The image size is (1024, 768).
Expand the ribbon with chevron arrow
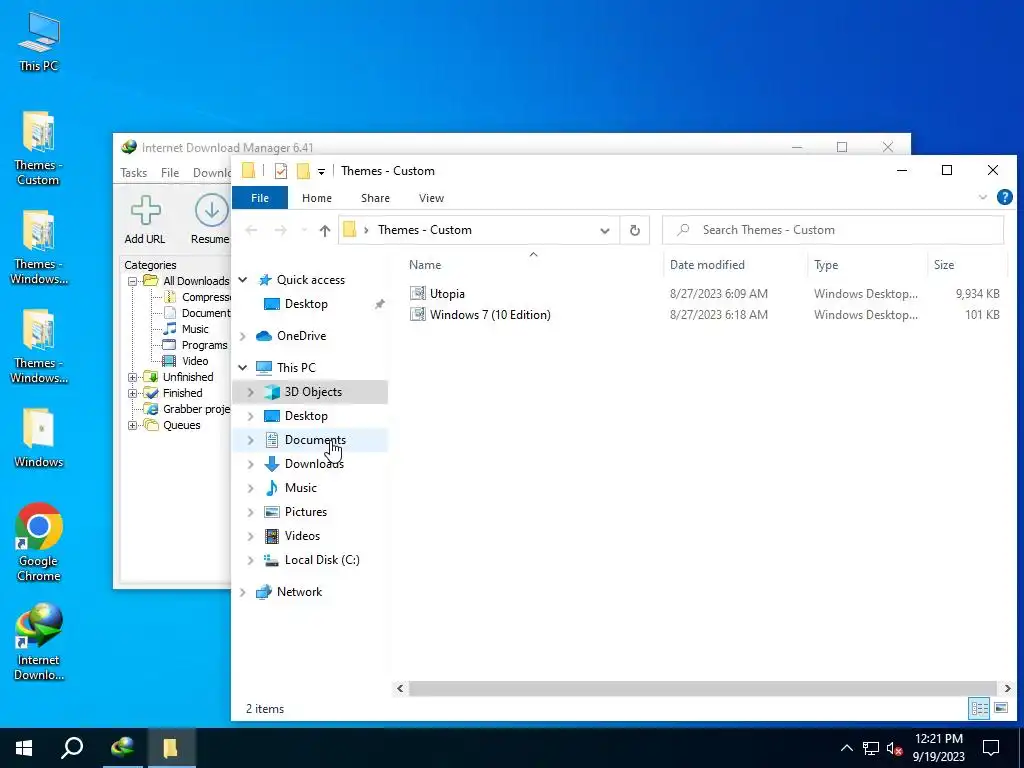tap(982, 197)
